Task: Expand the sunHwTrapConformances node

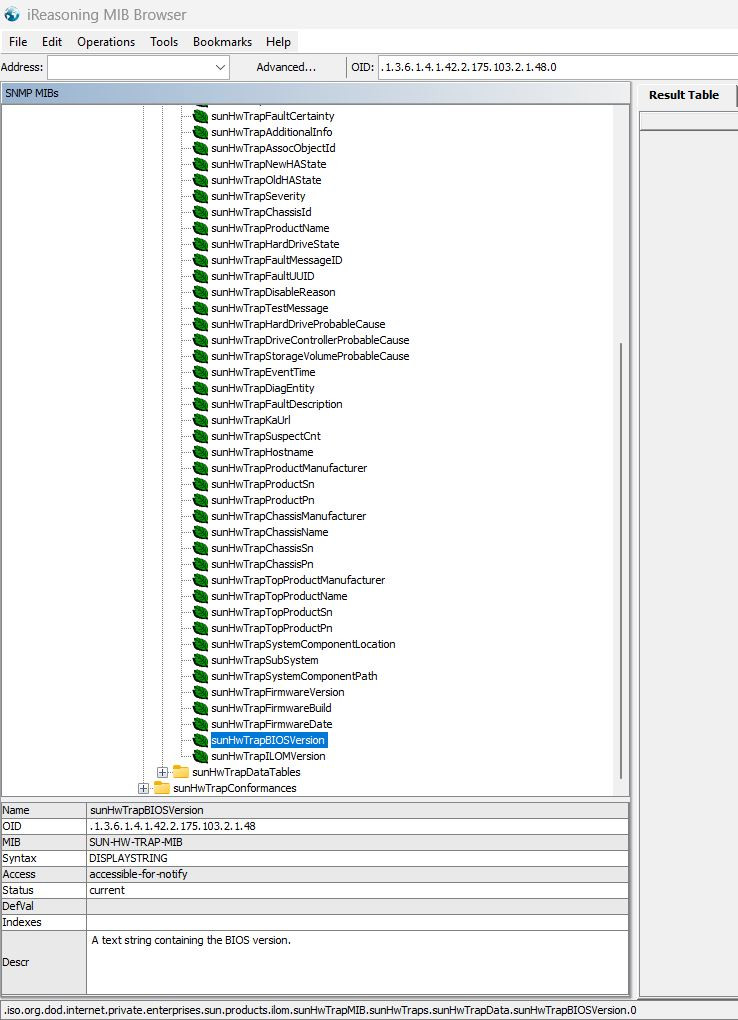Action: (143, 788)
